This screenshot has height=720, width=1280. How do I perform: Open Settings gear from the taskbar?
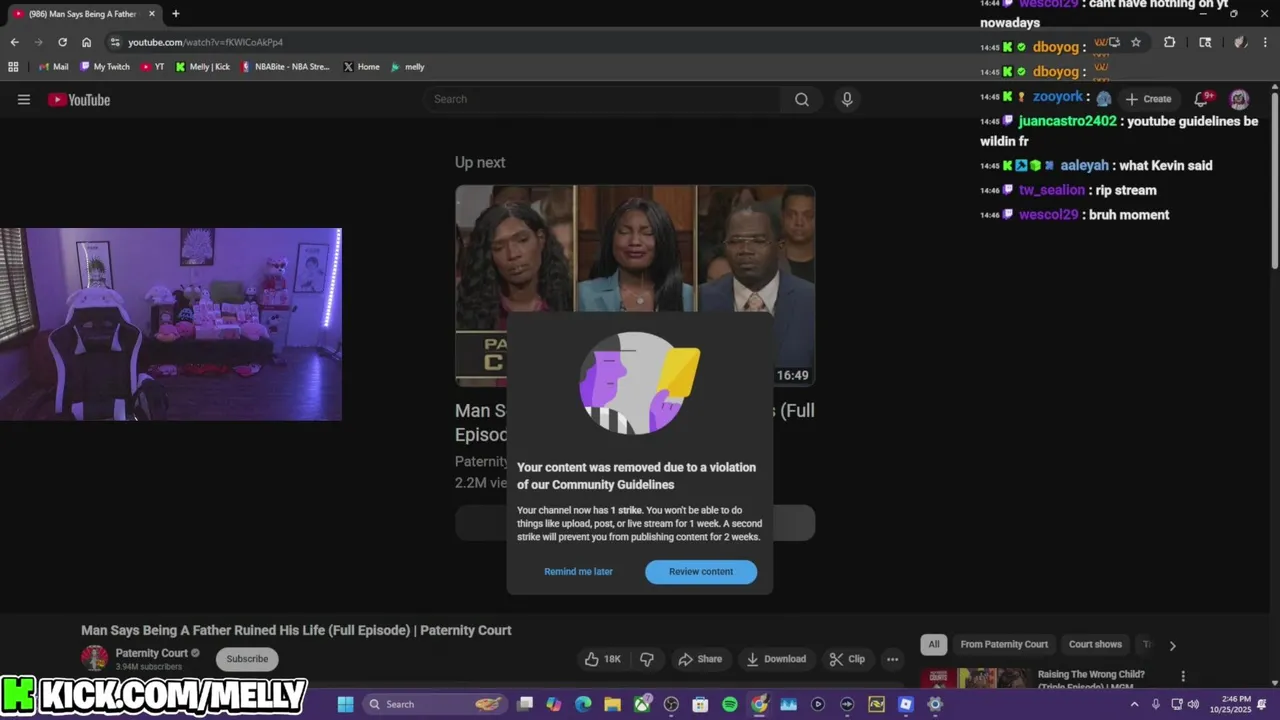935,704
